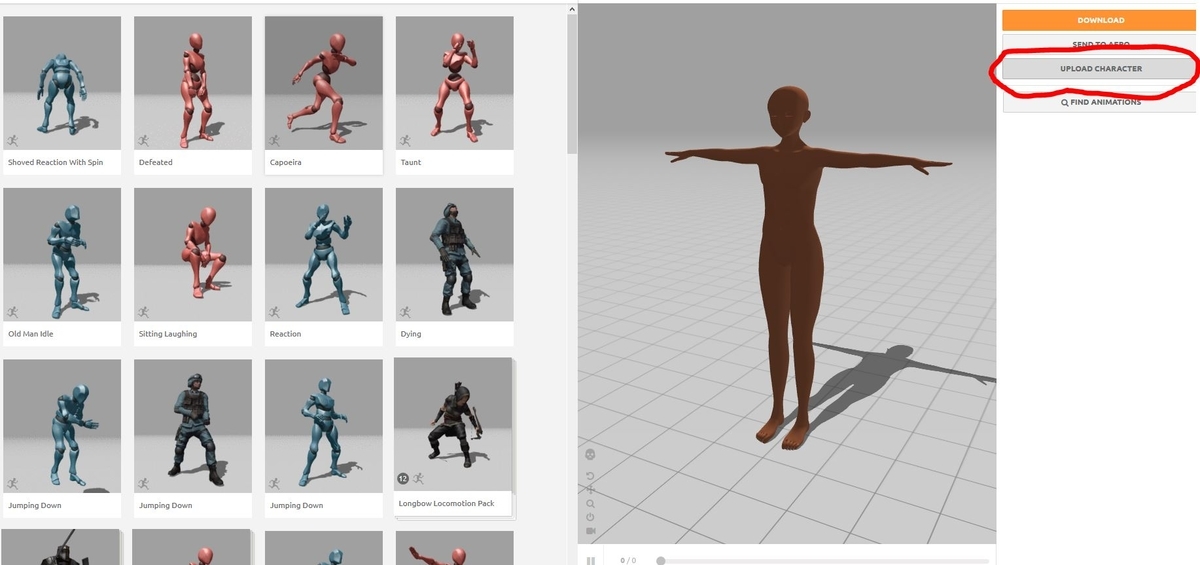Viewport: 1200px width, 565px height.
Task: Click running-man icon on Defeated card
Action: coord(143,141)
